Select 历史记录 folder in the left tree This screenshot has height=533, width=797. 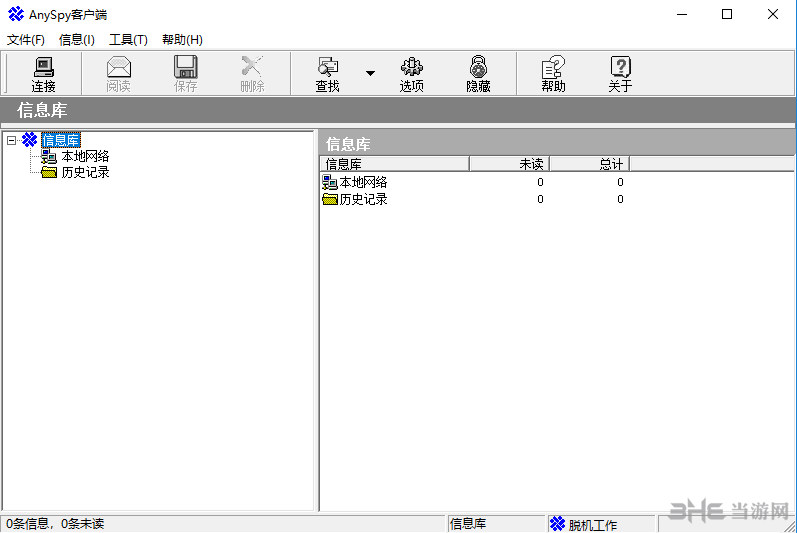[x=84, y=172]
